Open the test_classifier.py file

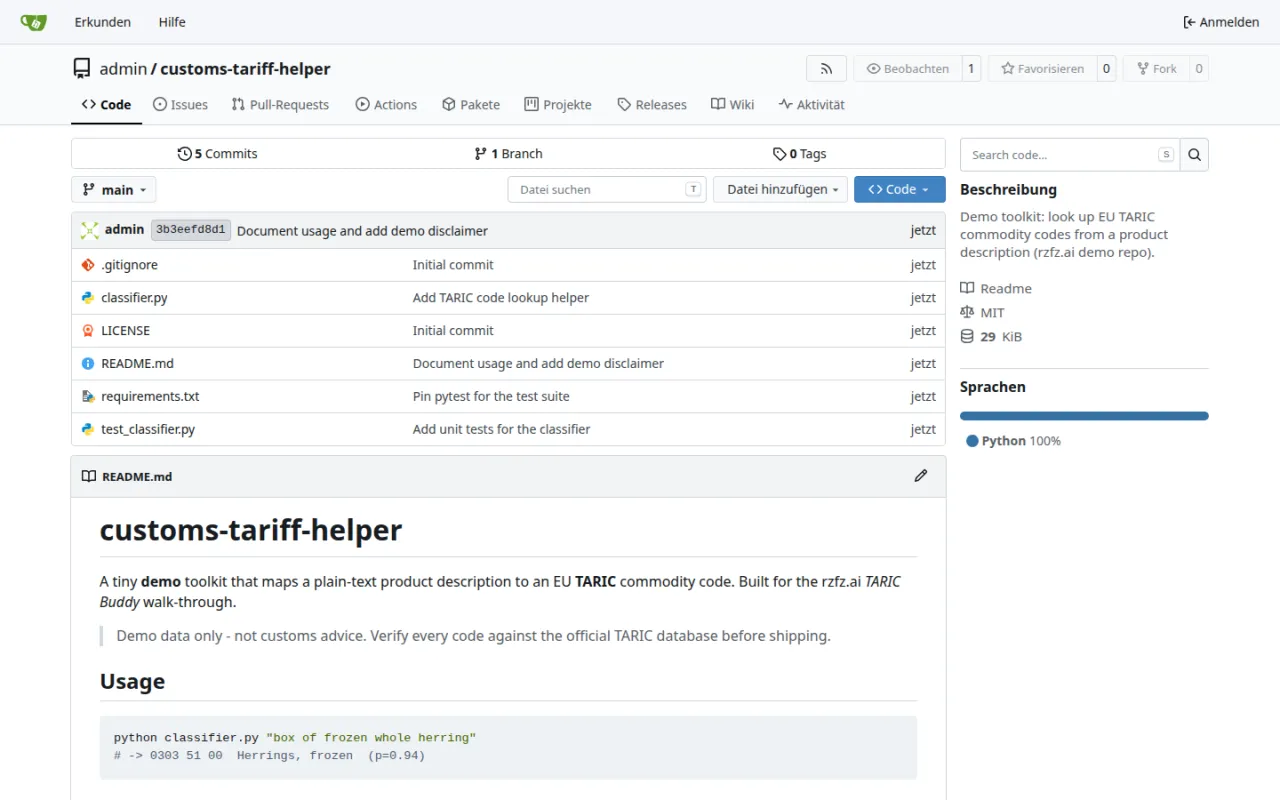pos(148,430)
